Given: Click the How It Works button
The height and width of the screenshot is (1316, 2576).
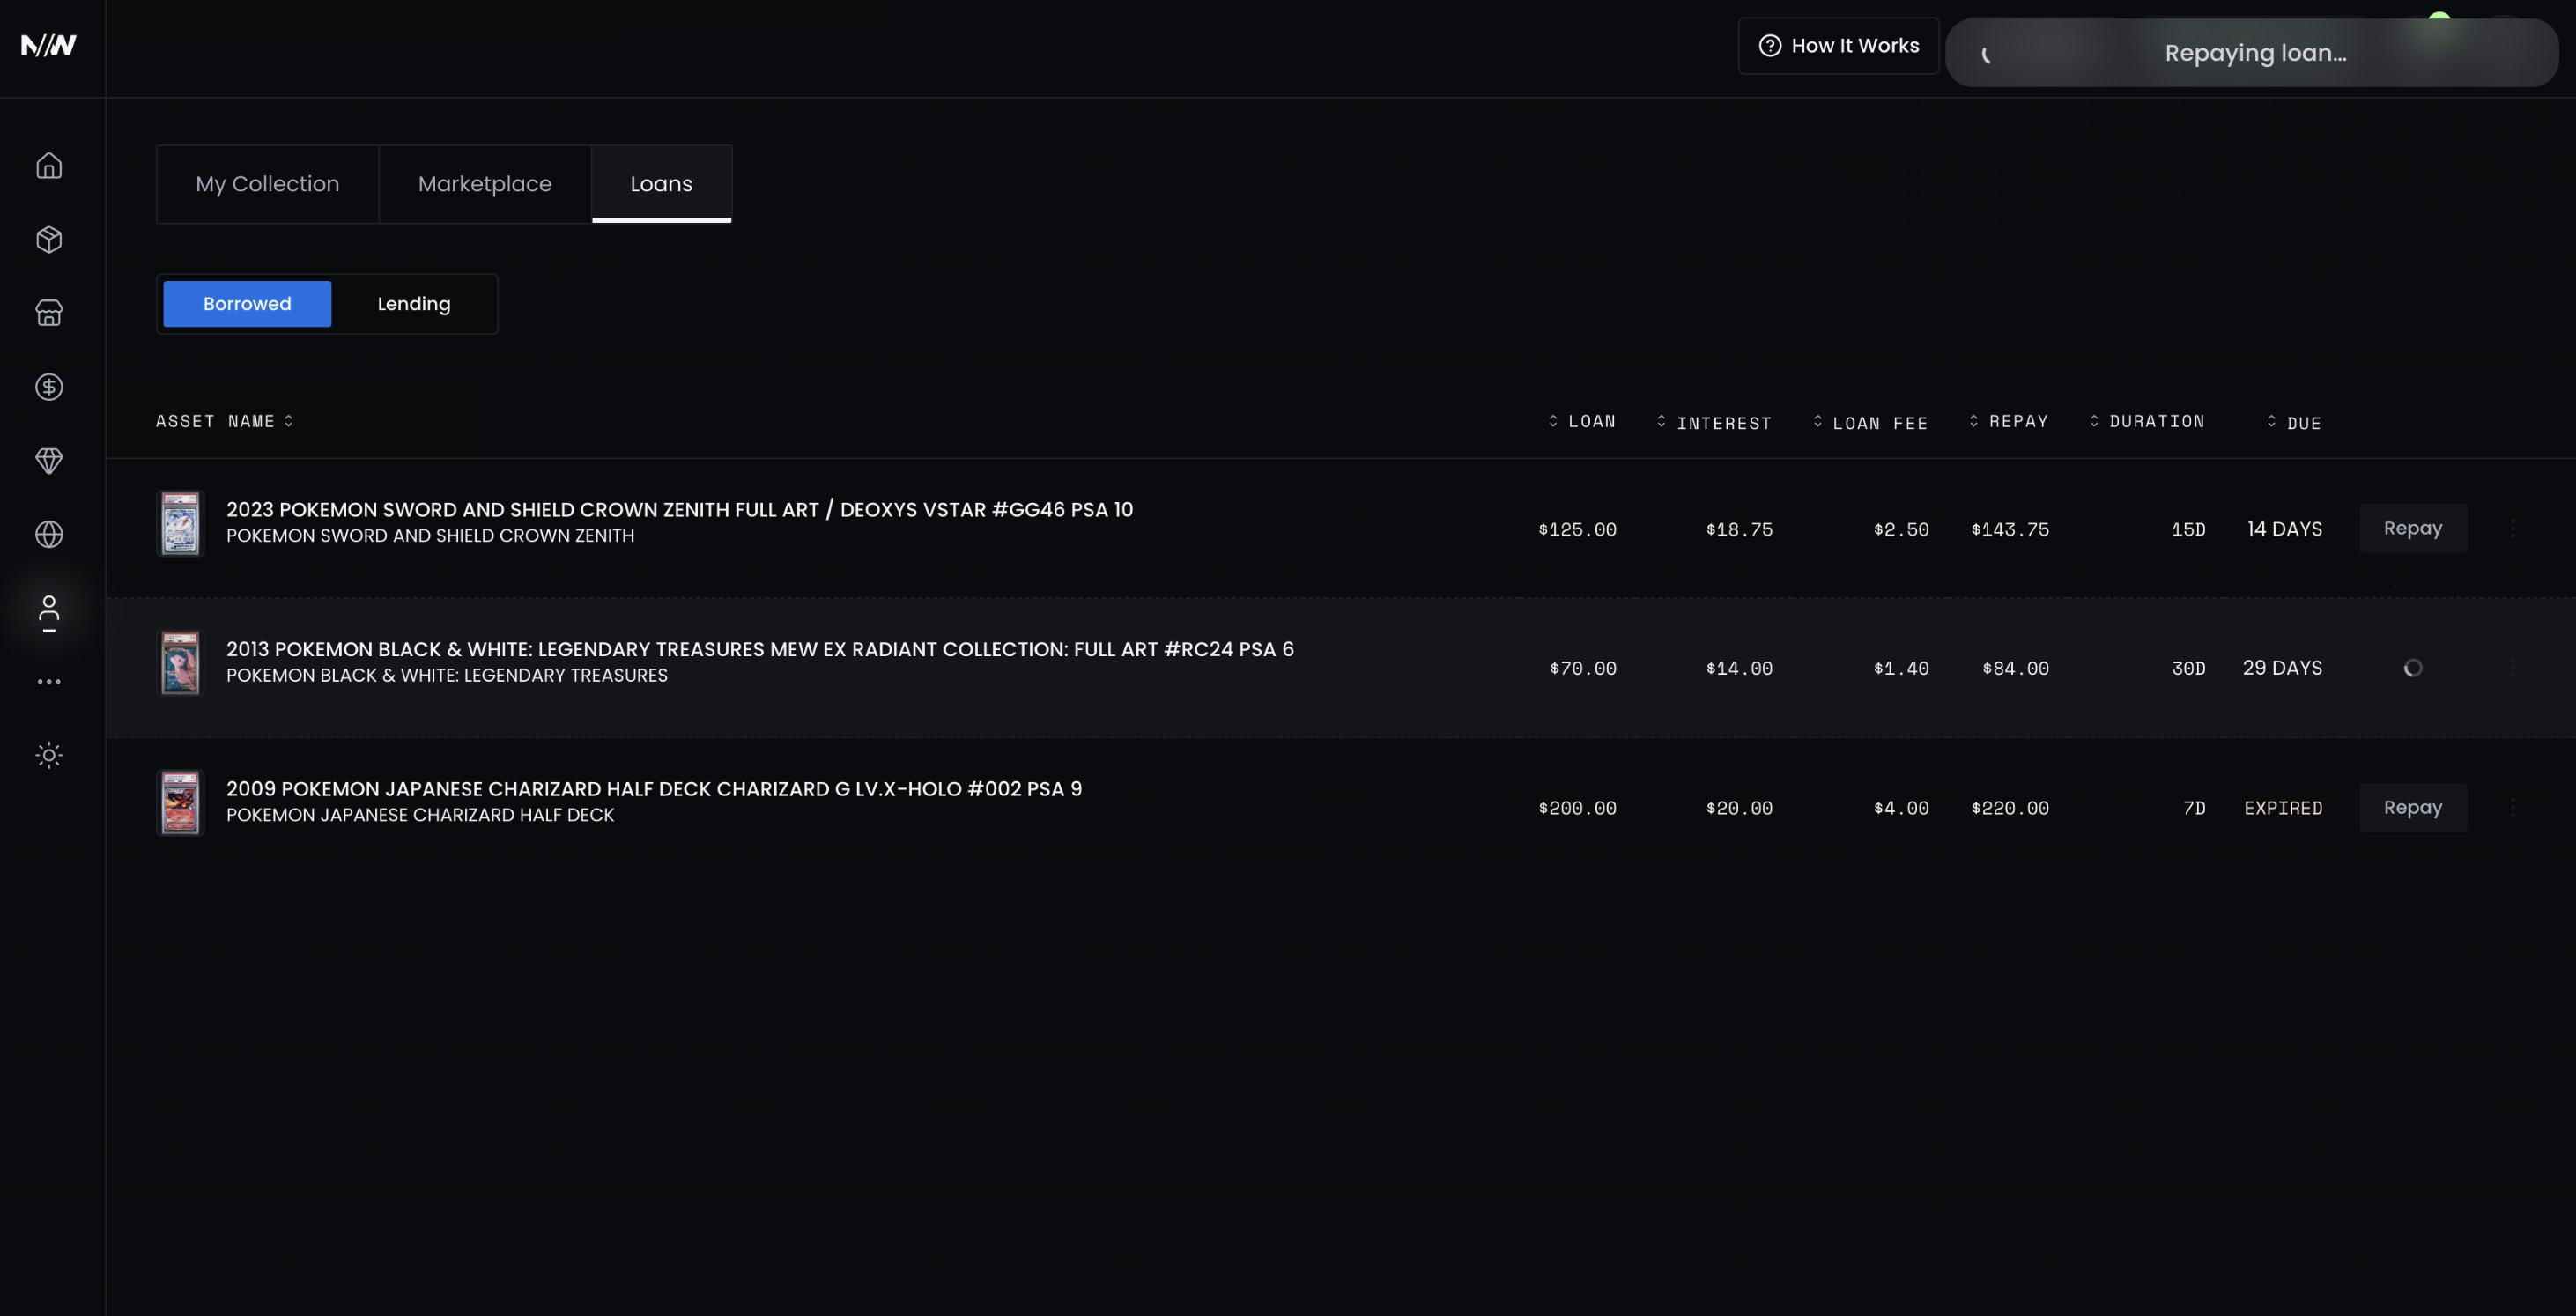Looking at the screenshot, I should click(x=1838, y=46).
